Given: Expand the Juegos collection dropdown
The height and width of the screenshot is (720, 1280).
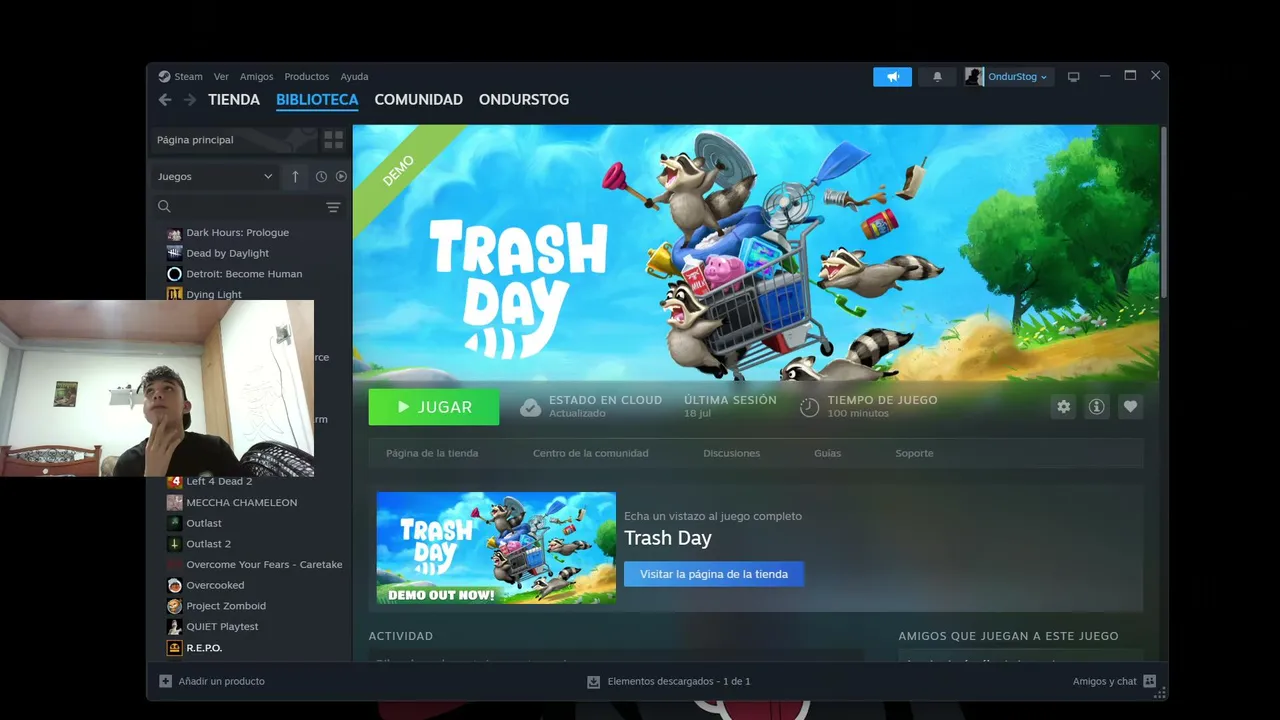Looking at the screenshot, I should click(215, 177).
